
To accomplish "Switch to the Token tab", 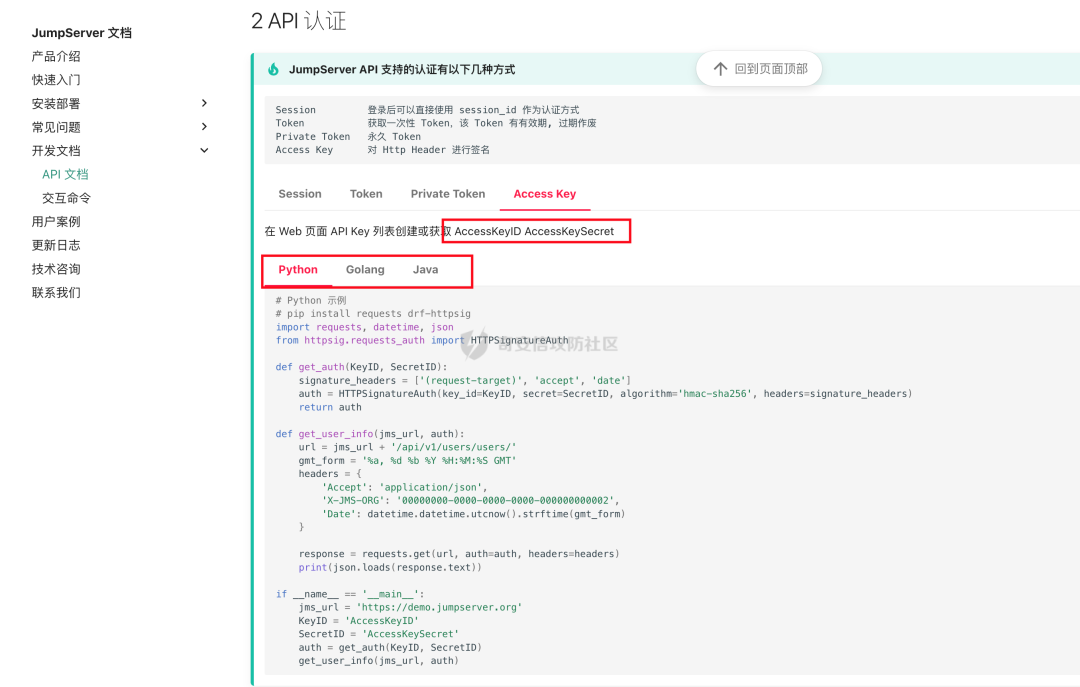I will (x=366, y=194).
